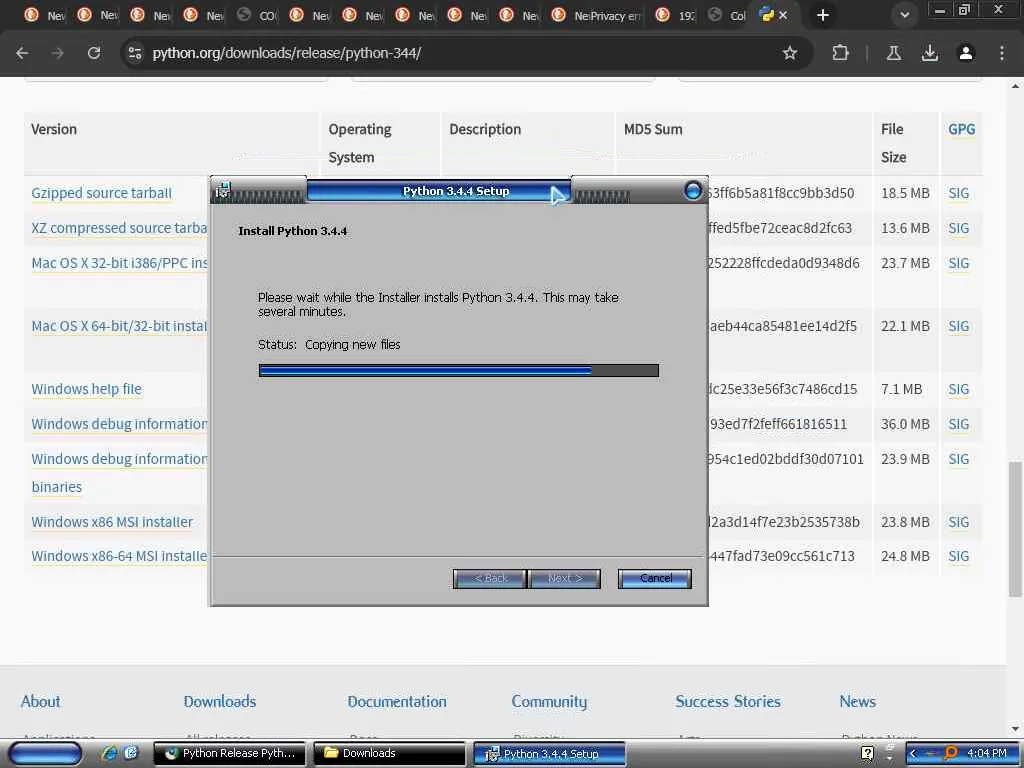Open the News footer link
The height and width of the screenshot is (768, 1024).
click(x=857, y=701)
